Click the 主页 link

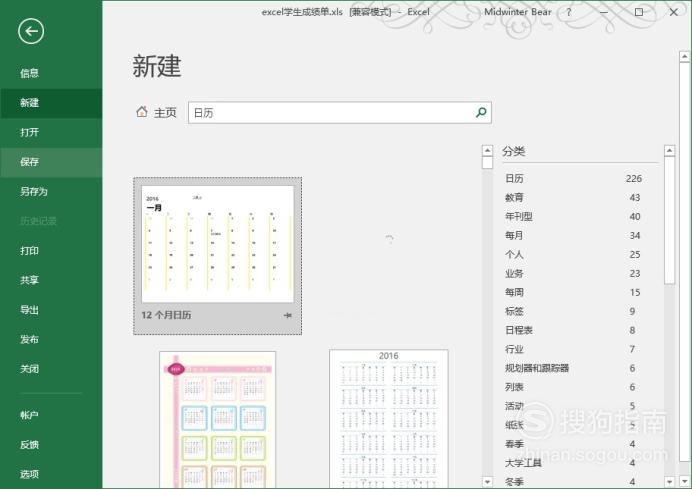tap(165, 113)
